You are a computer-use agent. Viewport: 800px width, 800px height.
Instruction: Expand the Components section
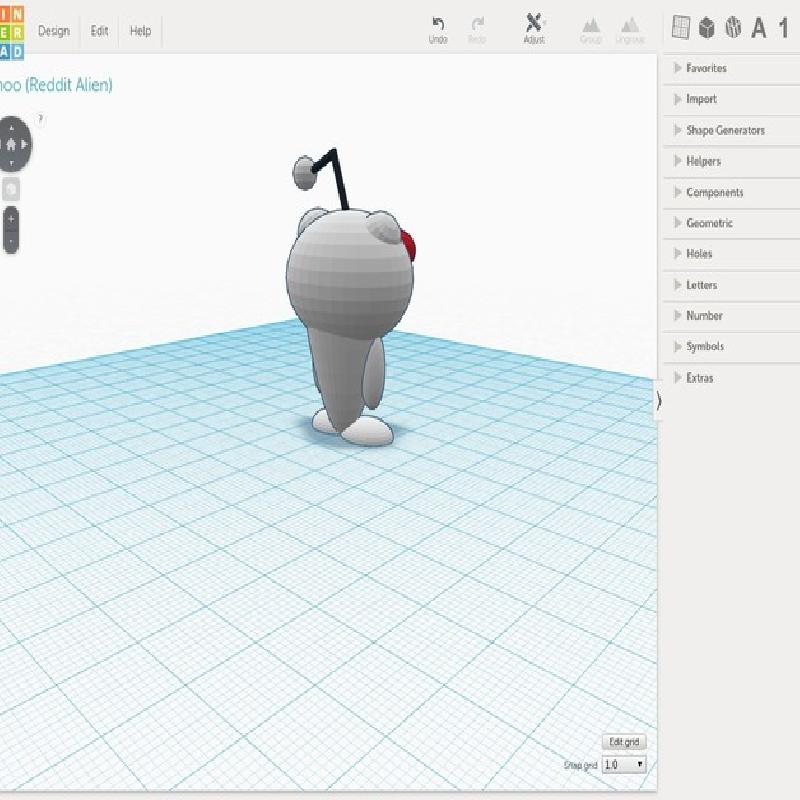point(731,192)
